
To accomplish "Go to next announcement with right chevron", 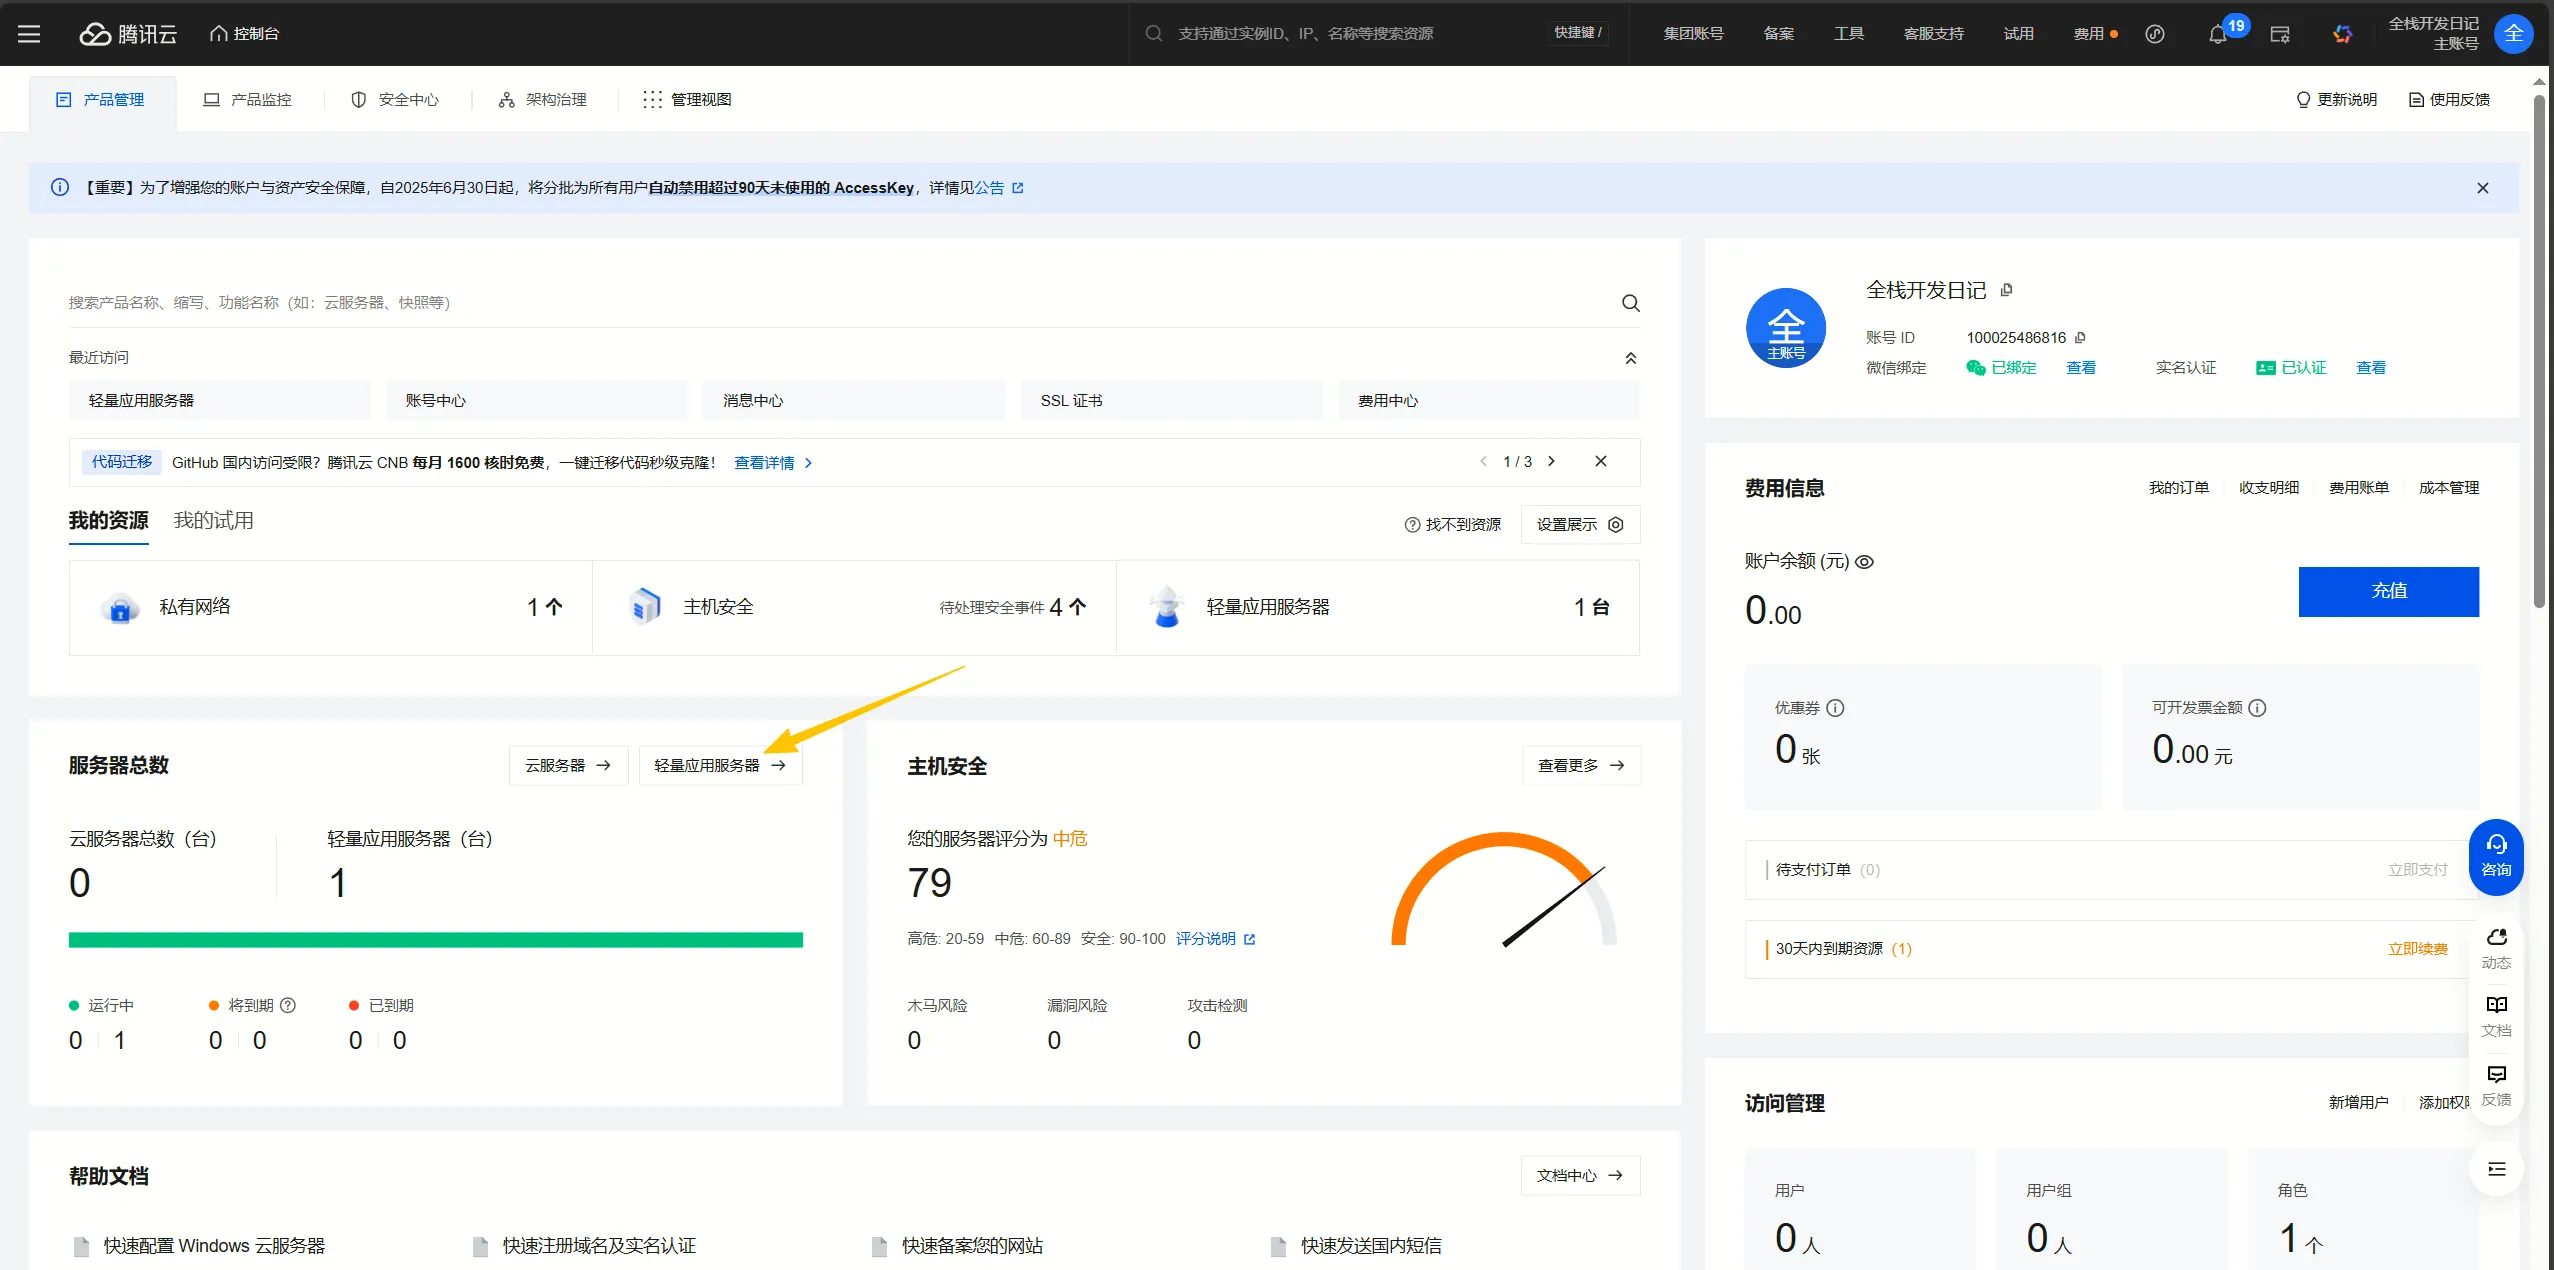I will [x=1551, y=462].
